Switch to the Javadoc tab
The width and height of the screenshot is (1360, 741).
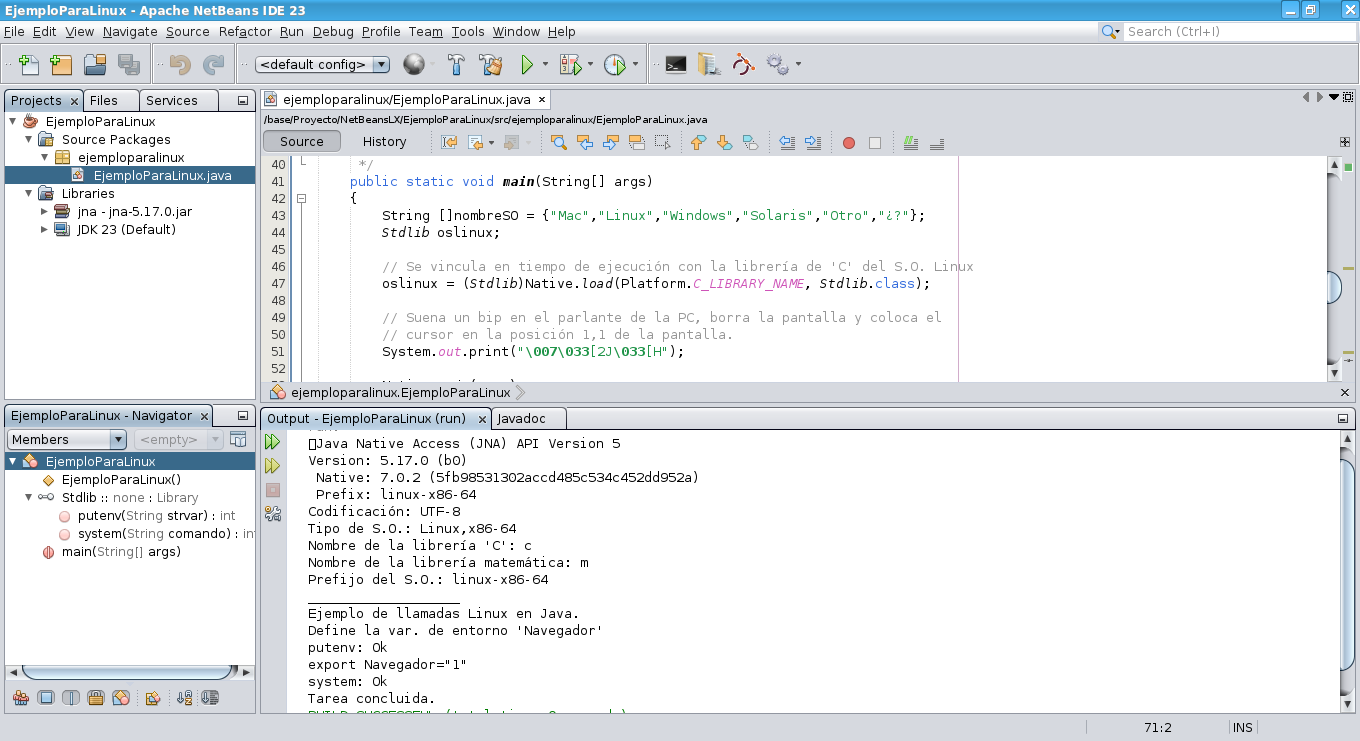click(x=529, y=418)
